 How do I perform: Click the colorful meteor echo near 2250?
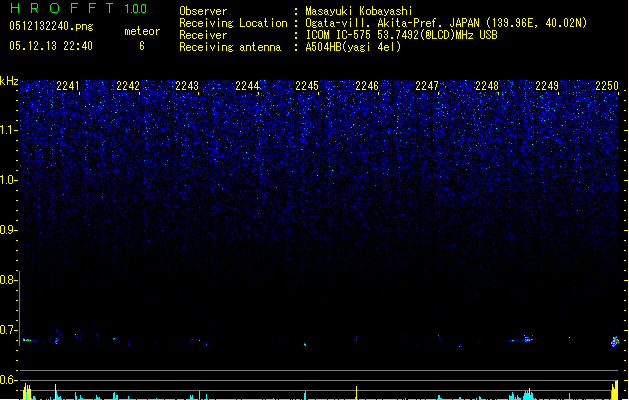tap(615, 341)
